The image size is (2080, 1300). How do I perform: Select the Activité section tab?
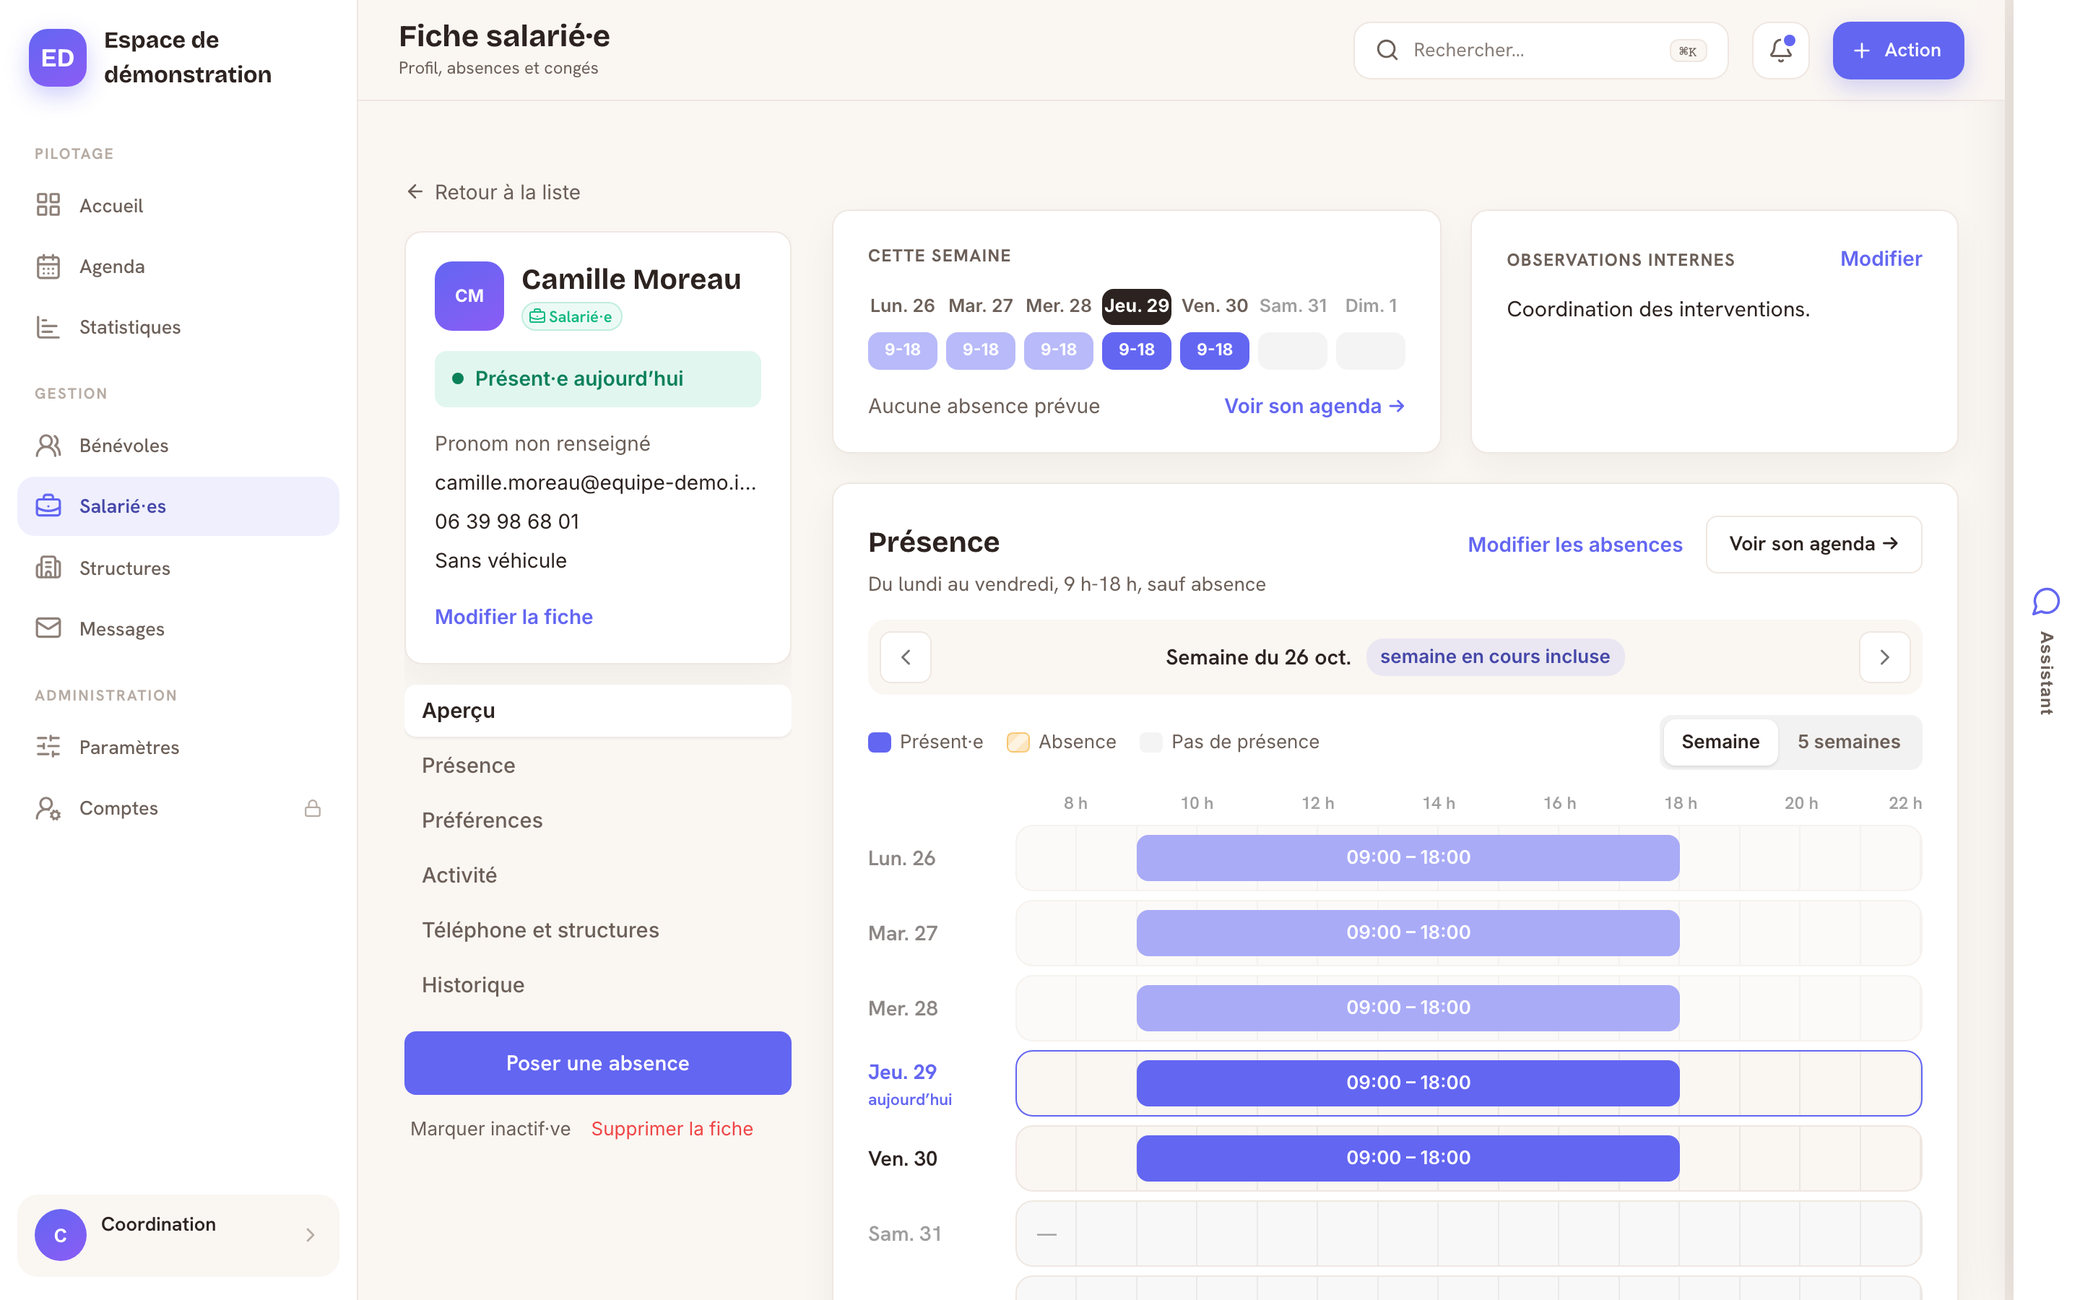coord(598,876)
